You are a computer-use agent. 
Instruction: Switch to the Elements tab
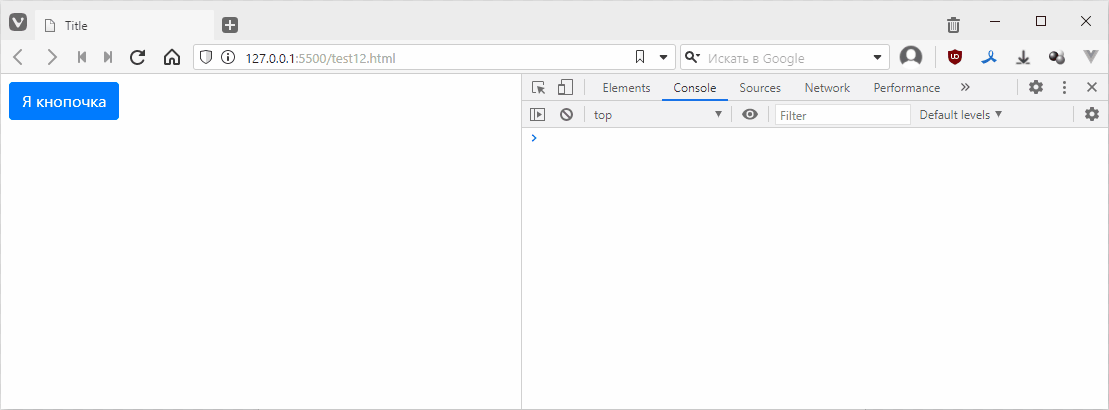point(626,88)
